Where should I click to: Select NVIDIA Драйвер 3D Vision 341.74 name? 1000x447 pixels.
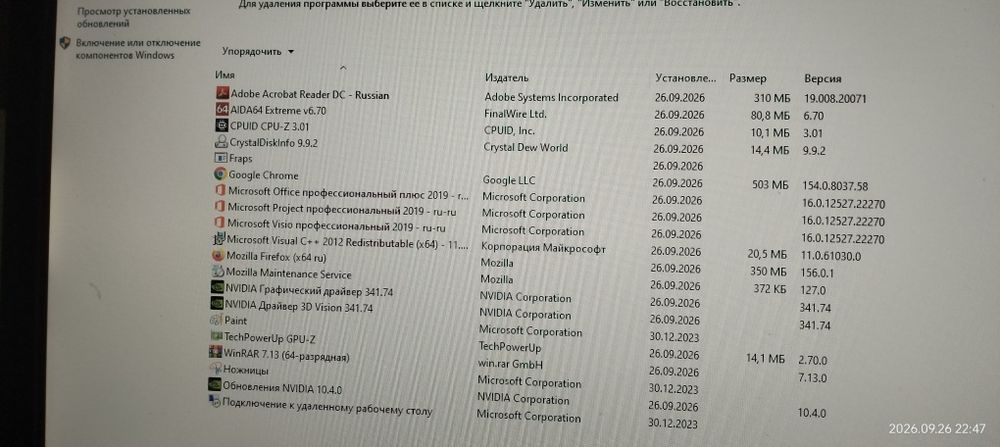tap(298, 307)
